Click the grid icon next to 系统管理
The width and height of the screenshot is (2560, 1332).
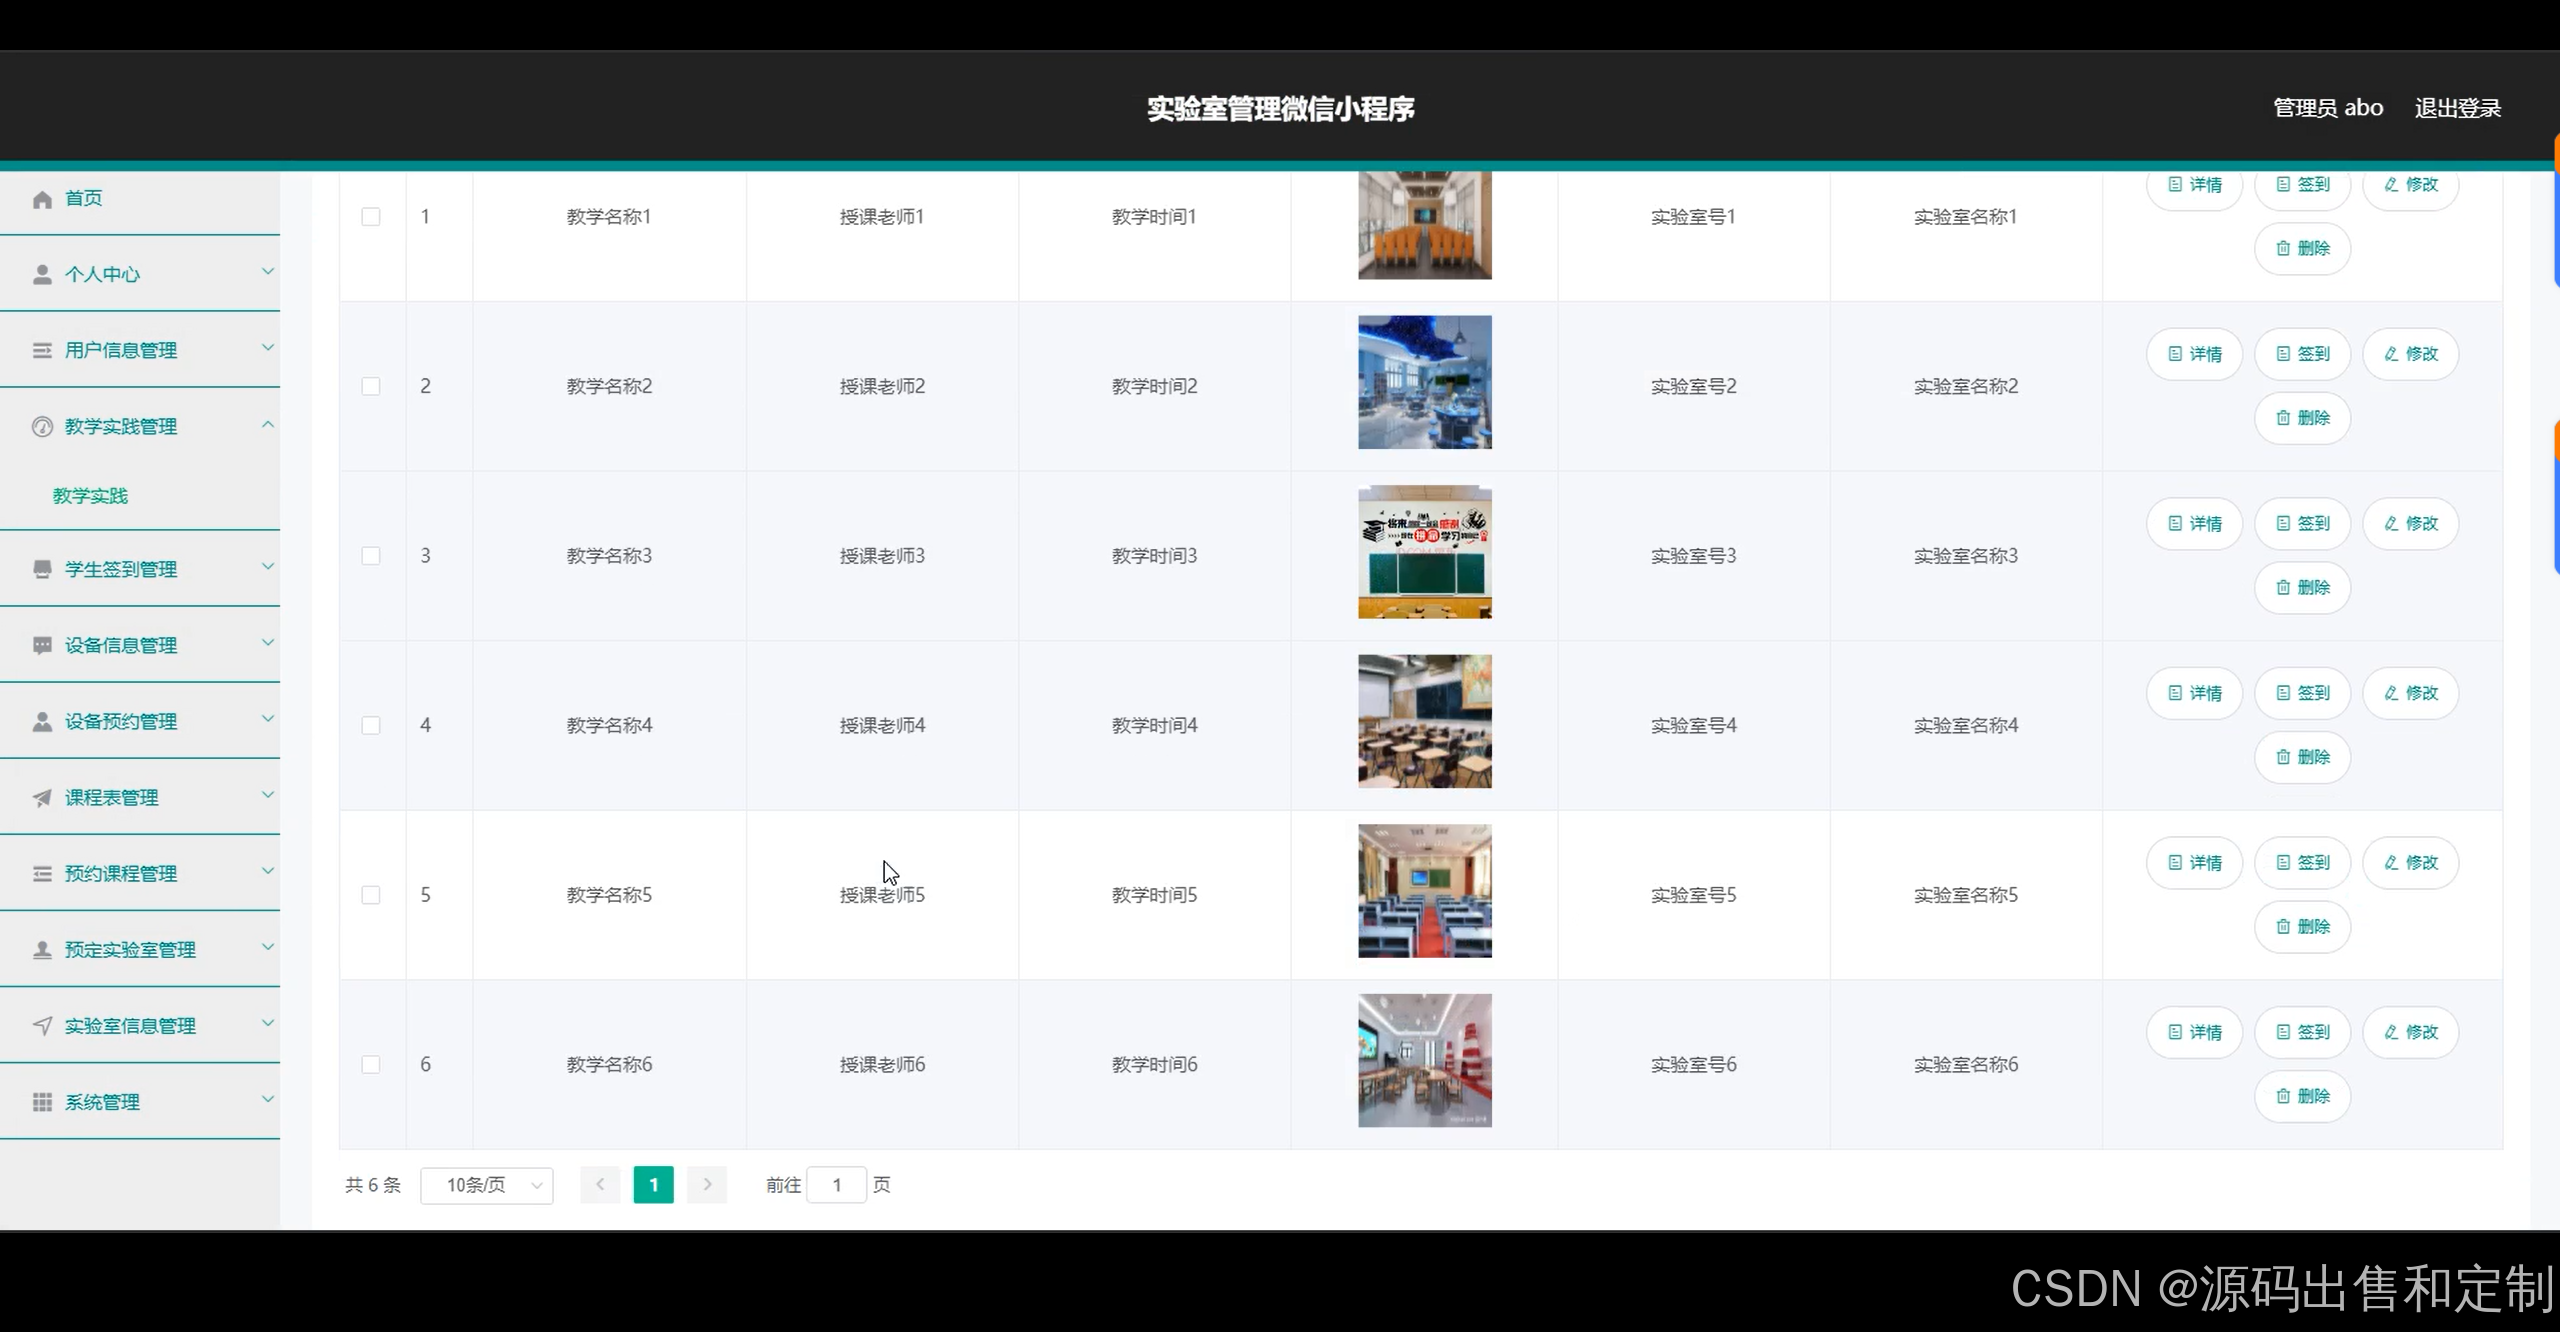(x=42, y=1102)
